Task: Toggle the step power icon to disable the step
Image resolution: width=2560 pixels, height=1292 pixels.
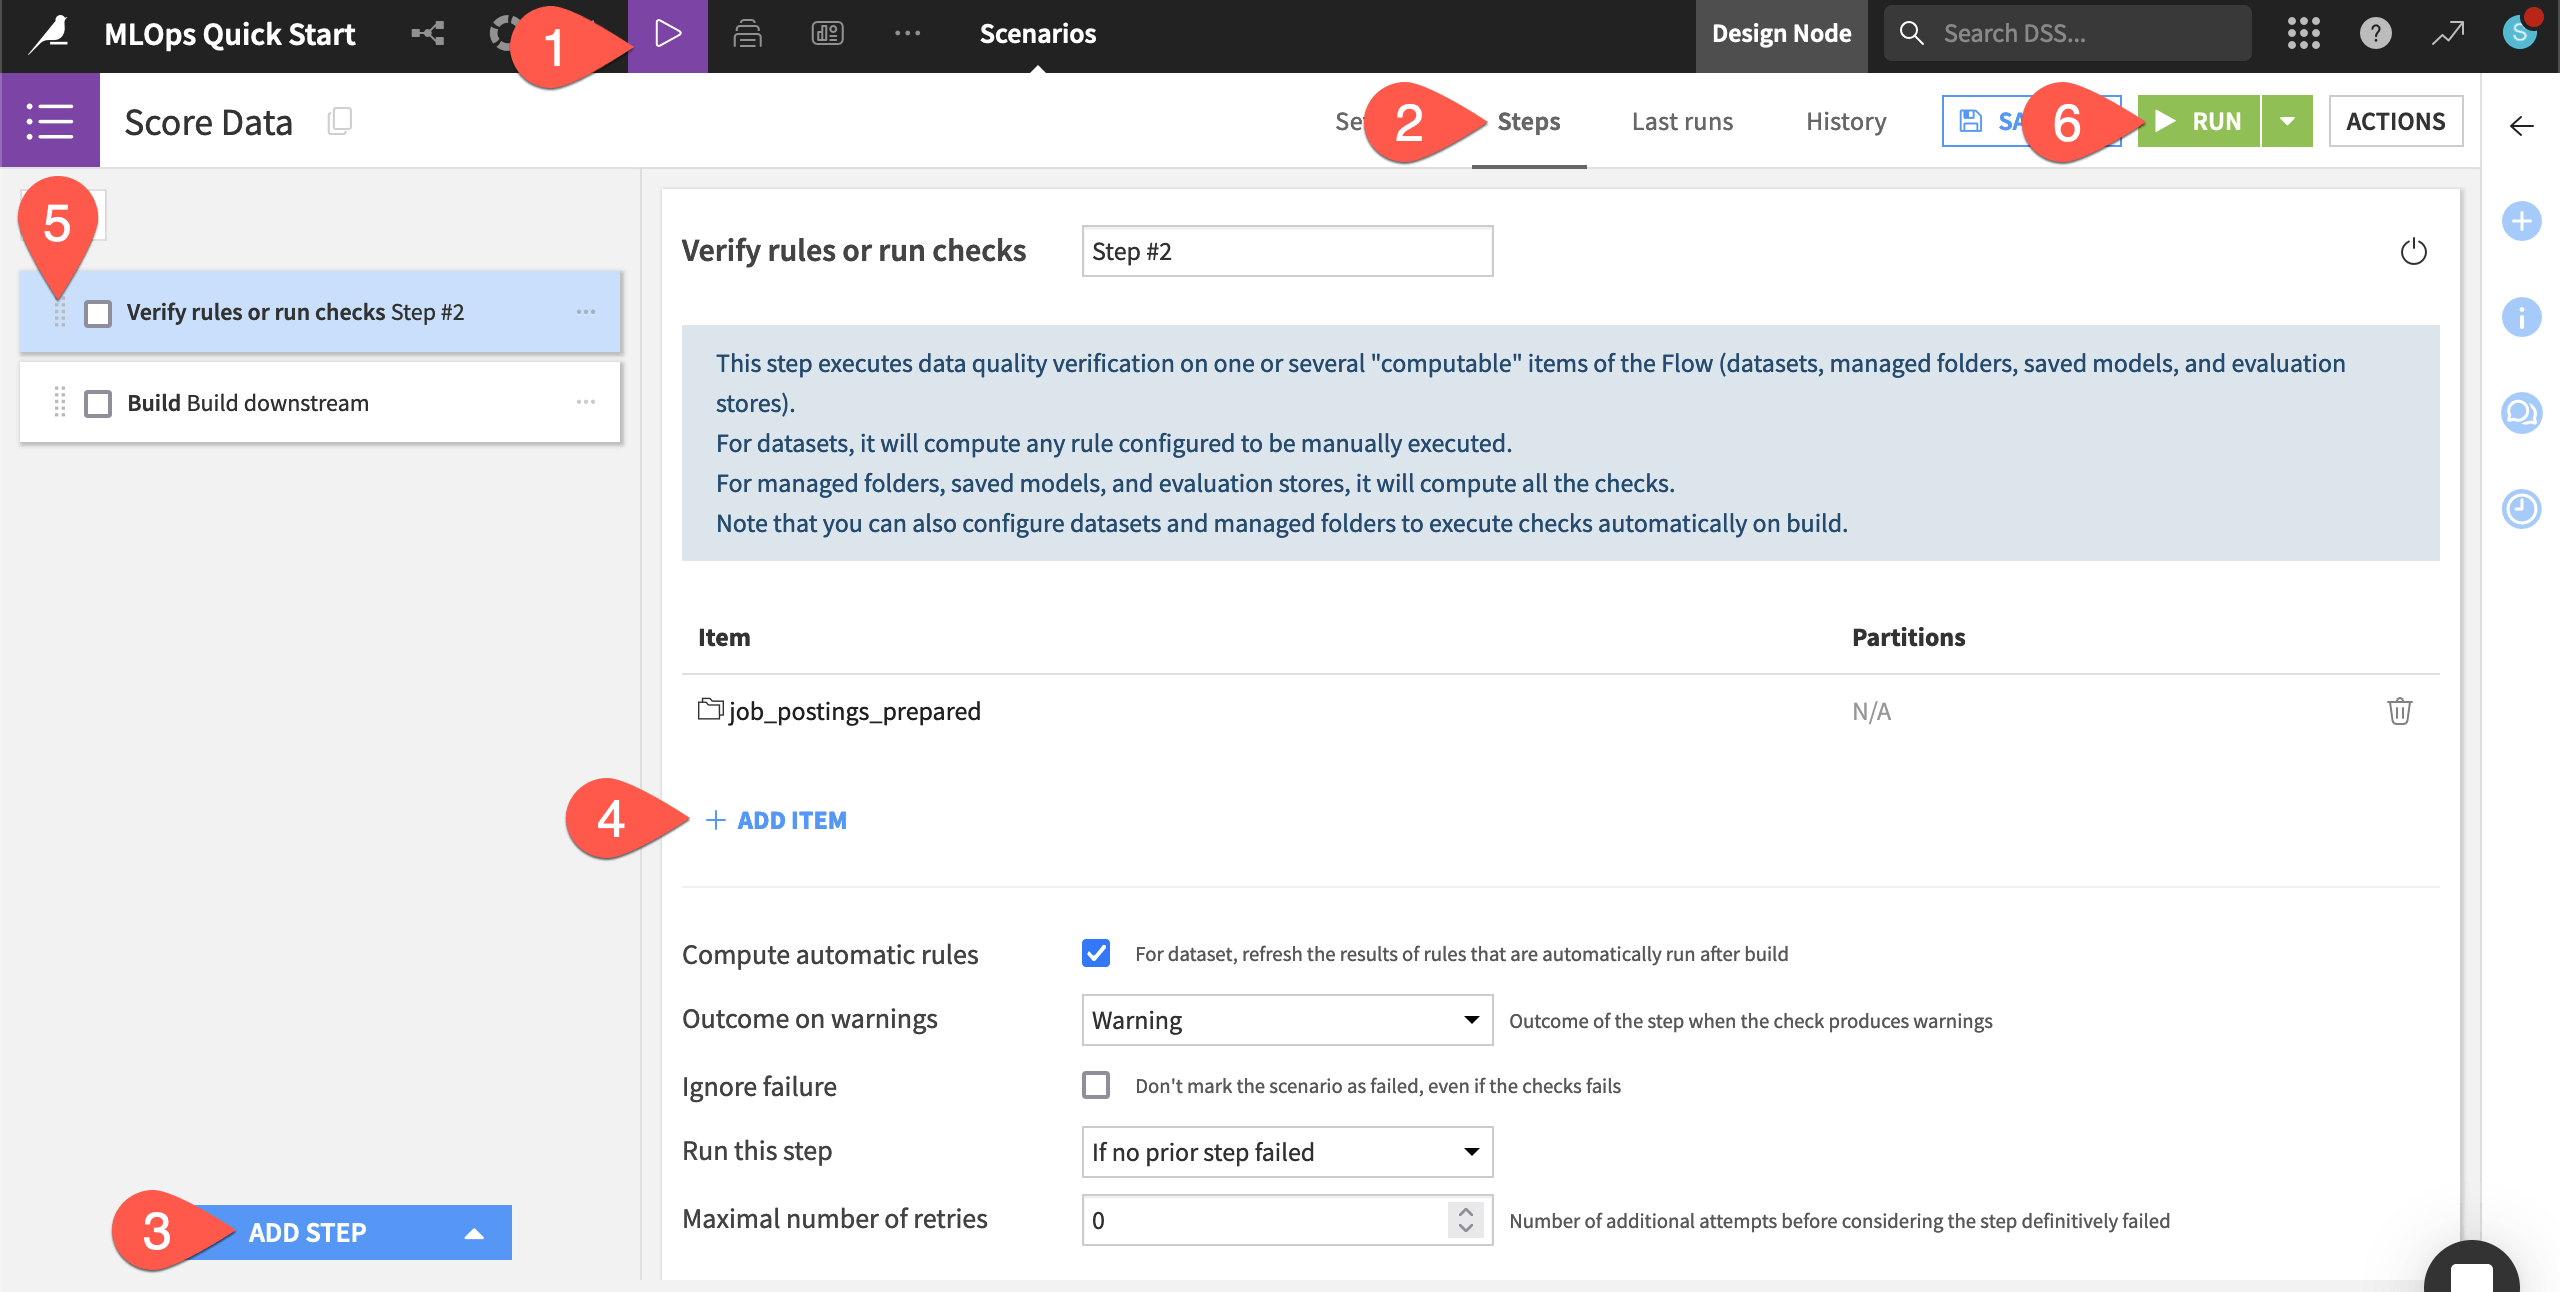Action: (2414, 251)
